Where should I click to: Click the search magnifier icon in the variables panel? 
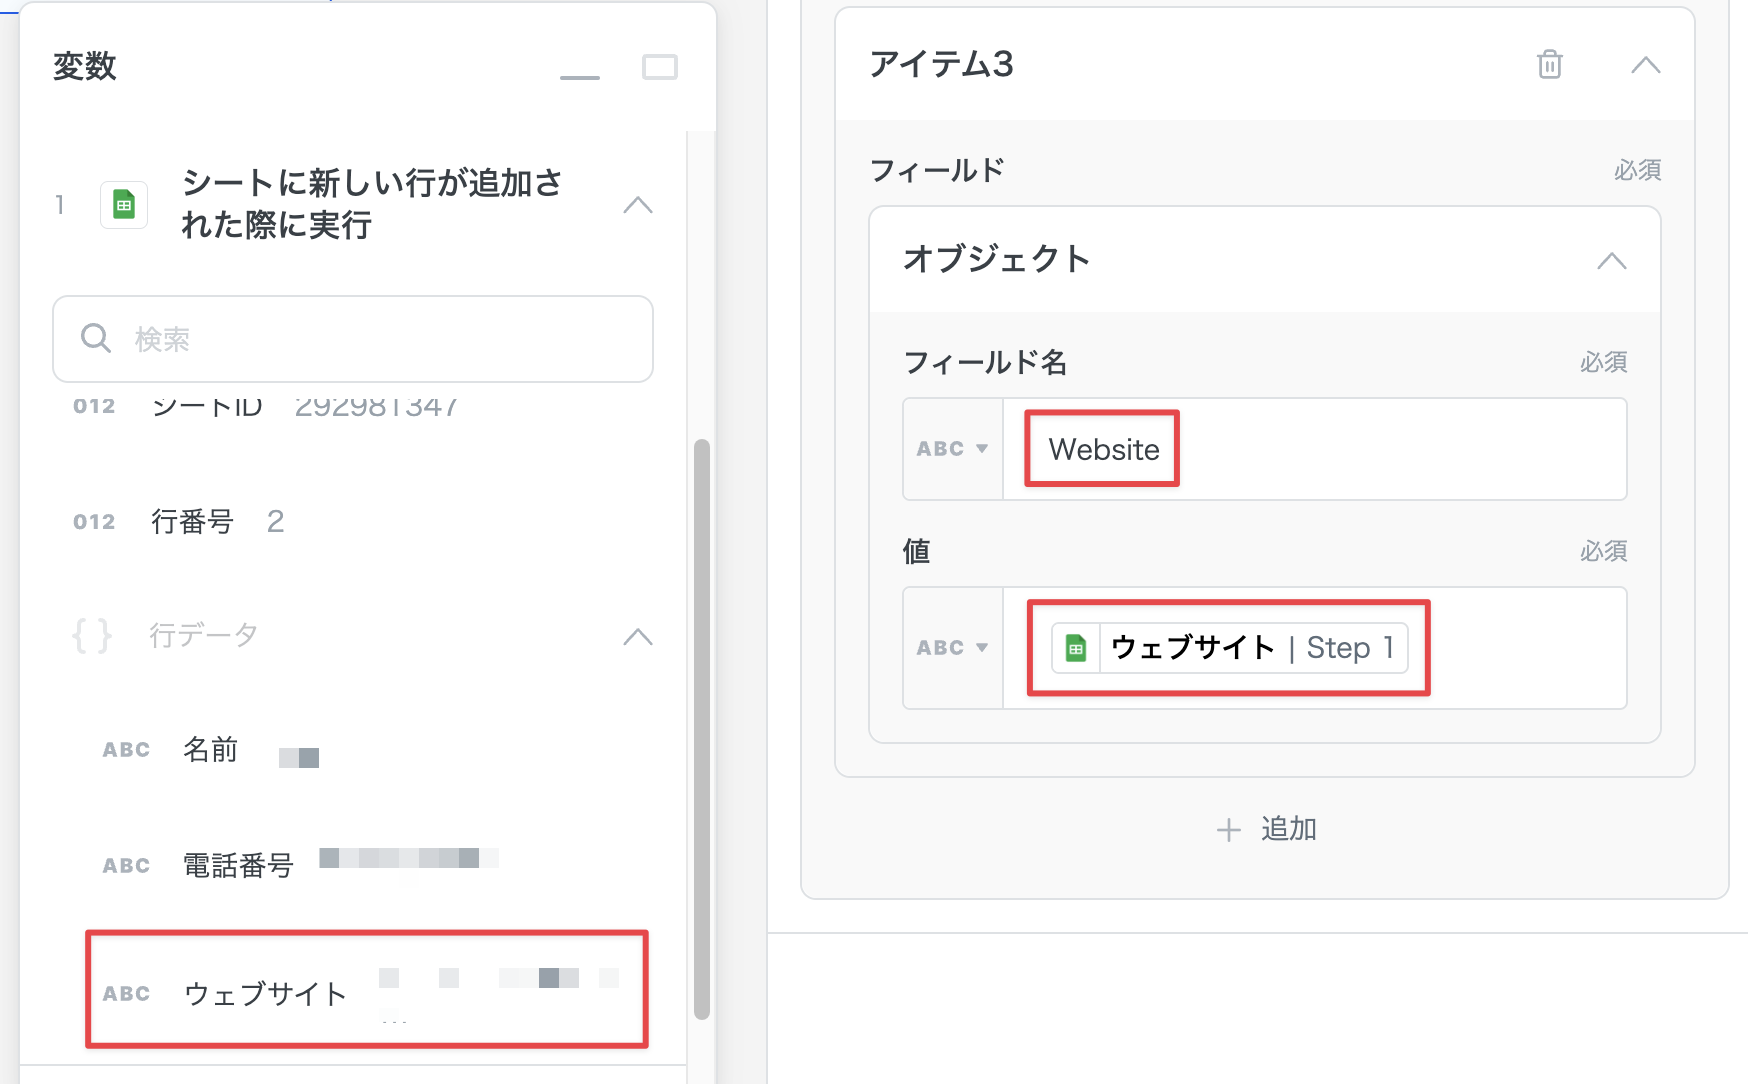96,339
